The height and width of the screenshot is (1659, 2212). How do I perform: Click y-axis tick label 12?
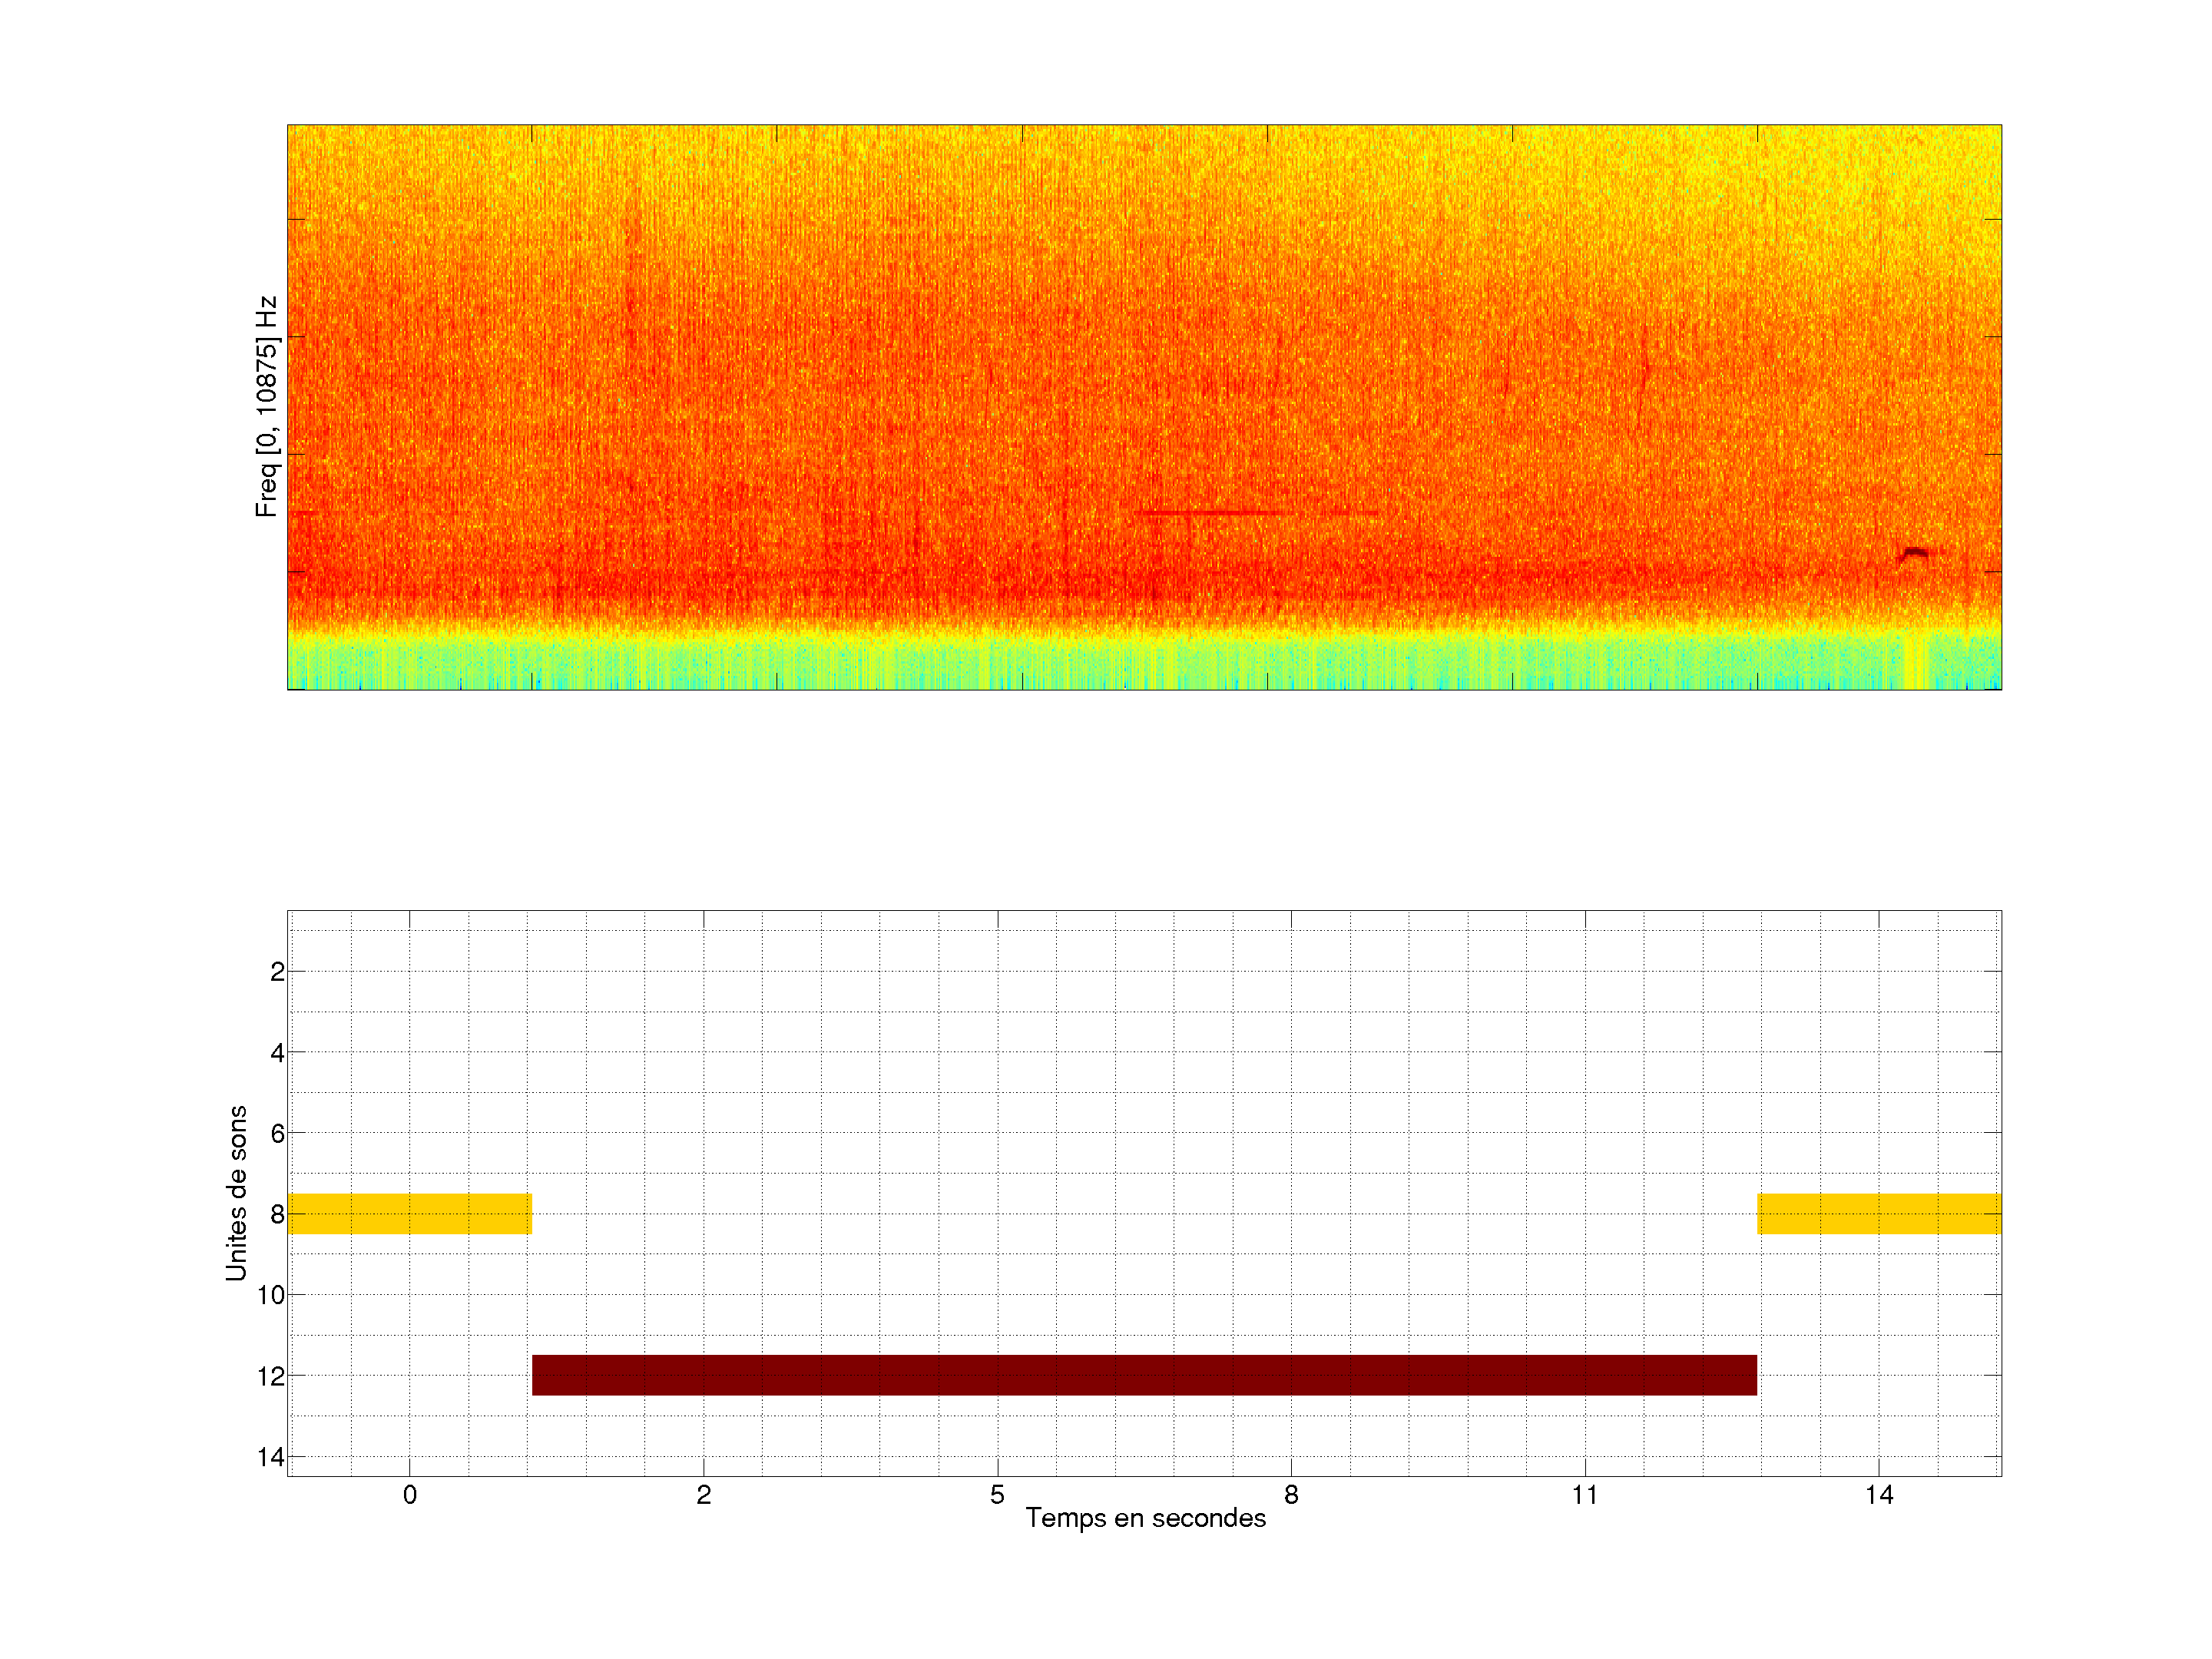pos(271,1376)
